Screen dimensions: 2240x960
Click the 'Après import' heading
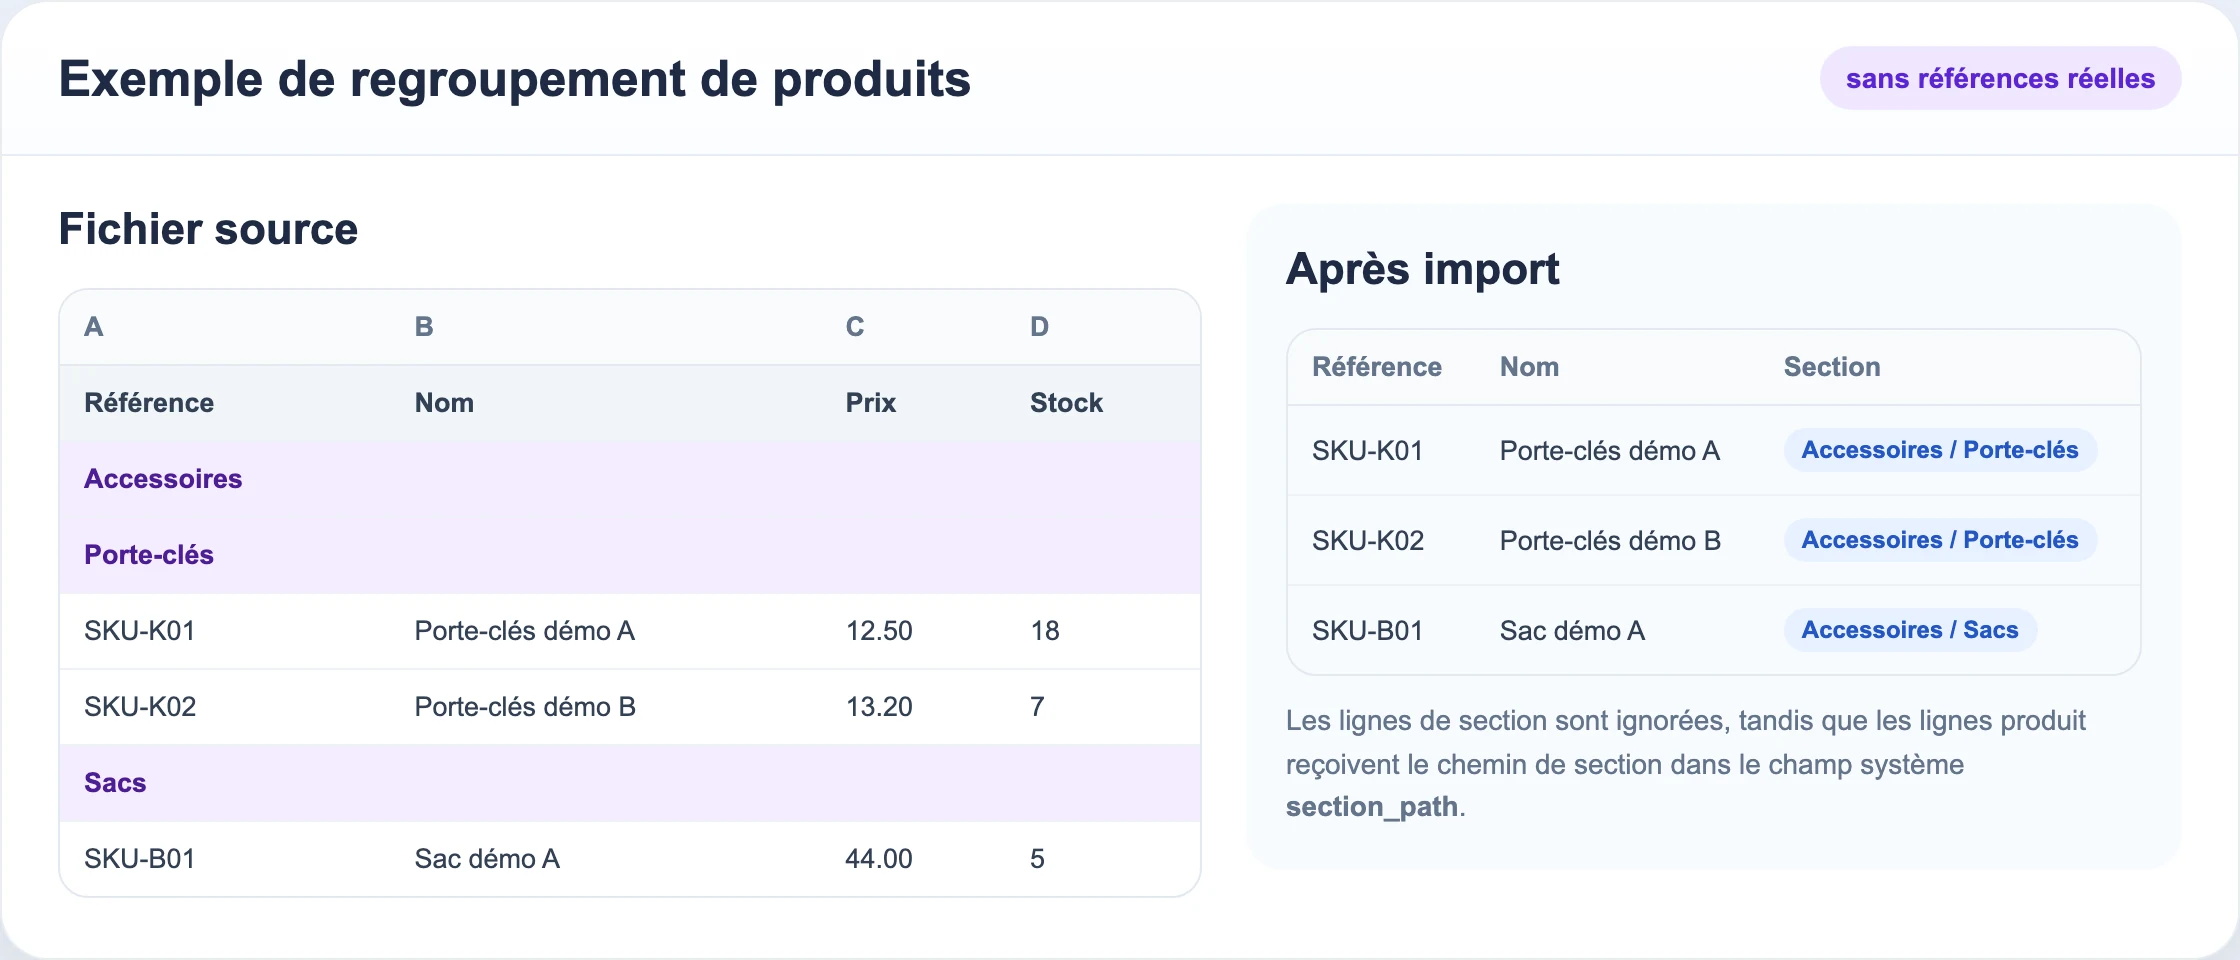pos(1422,269)
